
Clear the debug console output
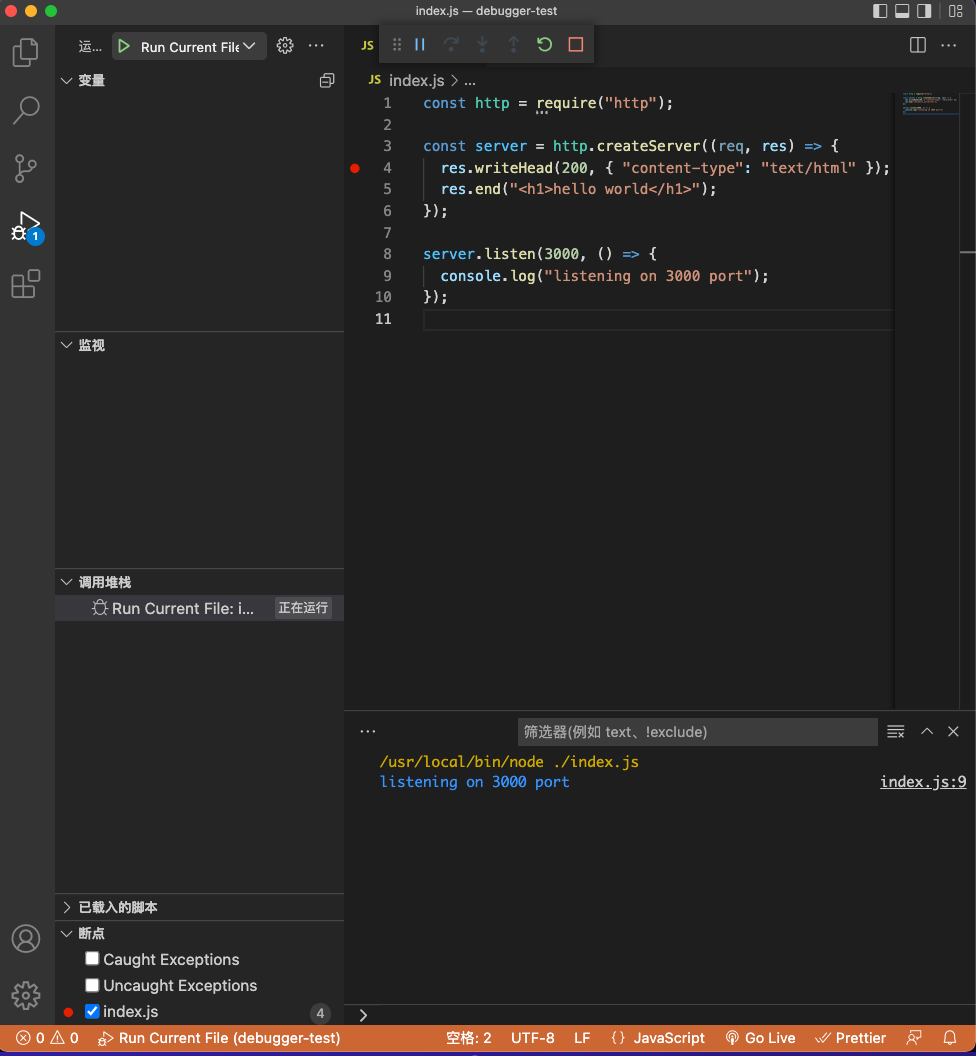896,731
